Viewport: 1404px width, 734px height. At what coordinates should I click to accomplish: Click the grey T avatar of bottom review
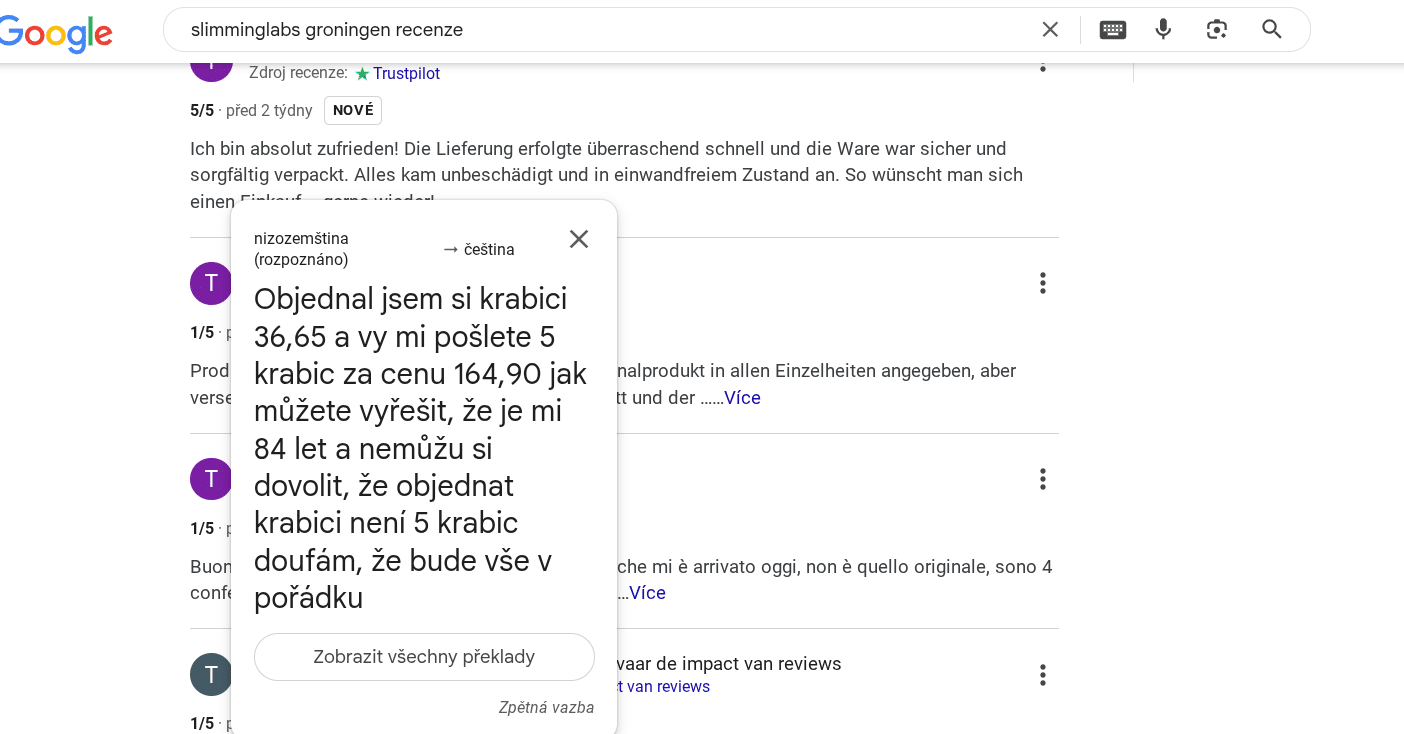click(x=211, y=674)
